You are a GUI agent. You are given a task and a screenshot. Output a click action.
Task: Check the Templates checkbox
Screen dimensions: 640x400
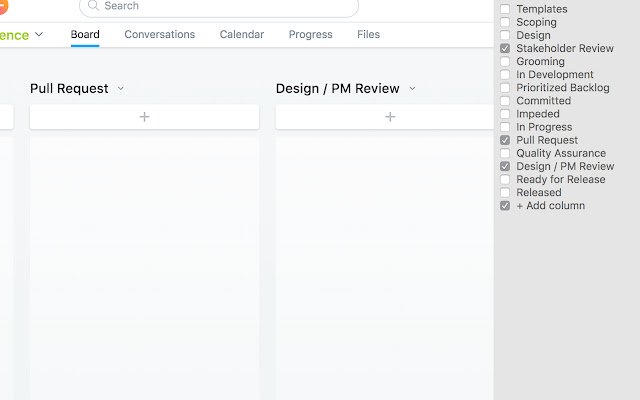(505, 9)
